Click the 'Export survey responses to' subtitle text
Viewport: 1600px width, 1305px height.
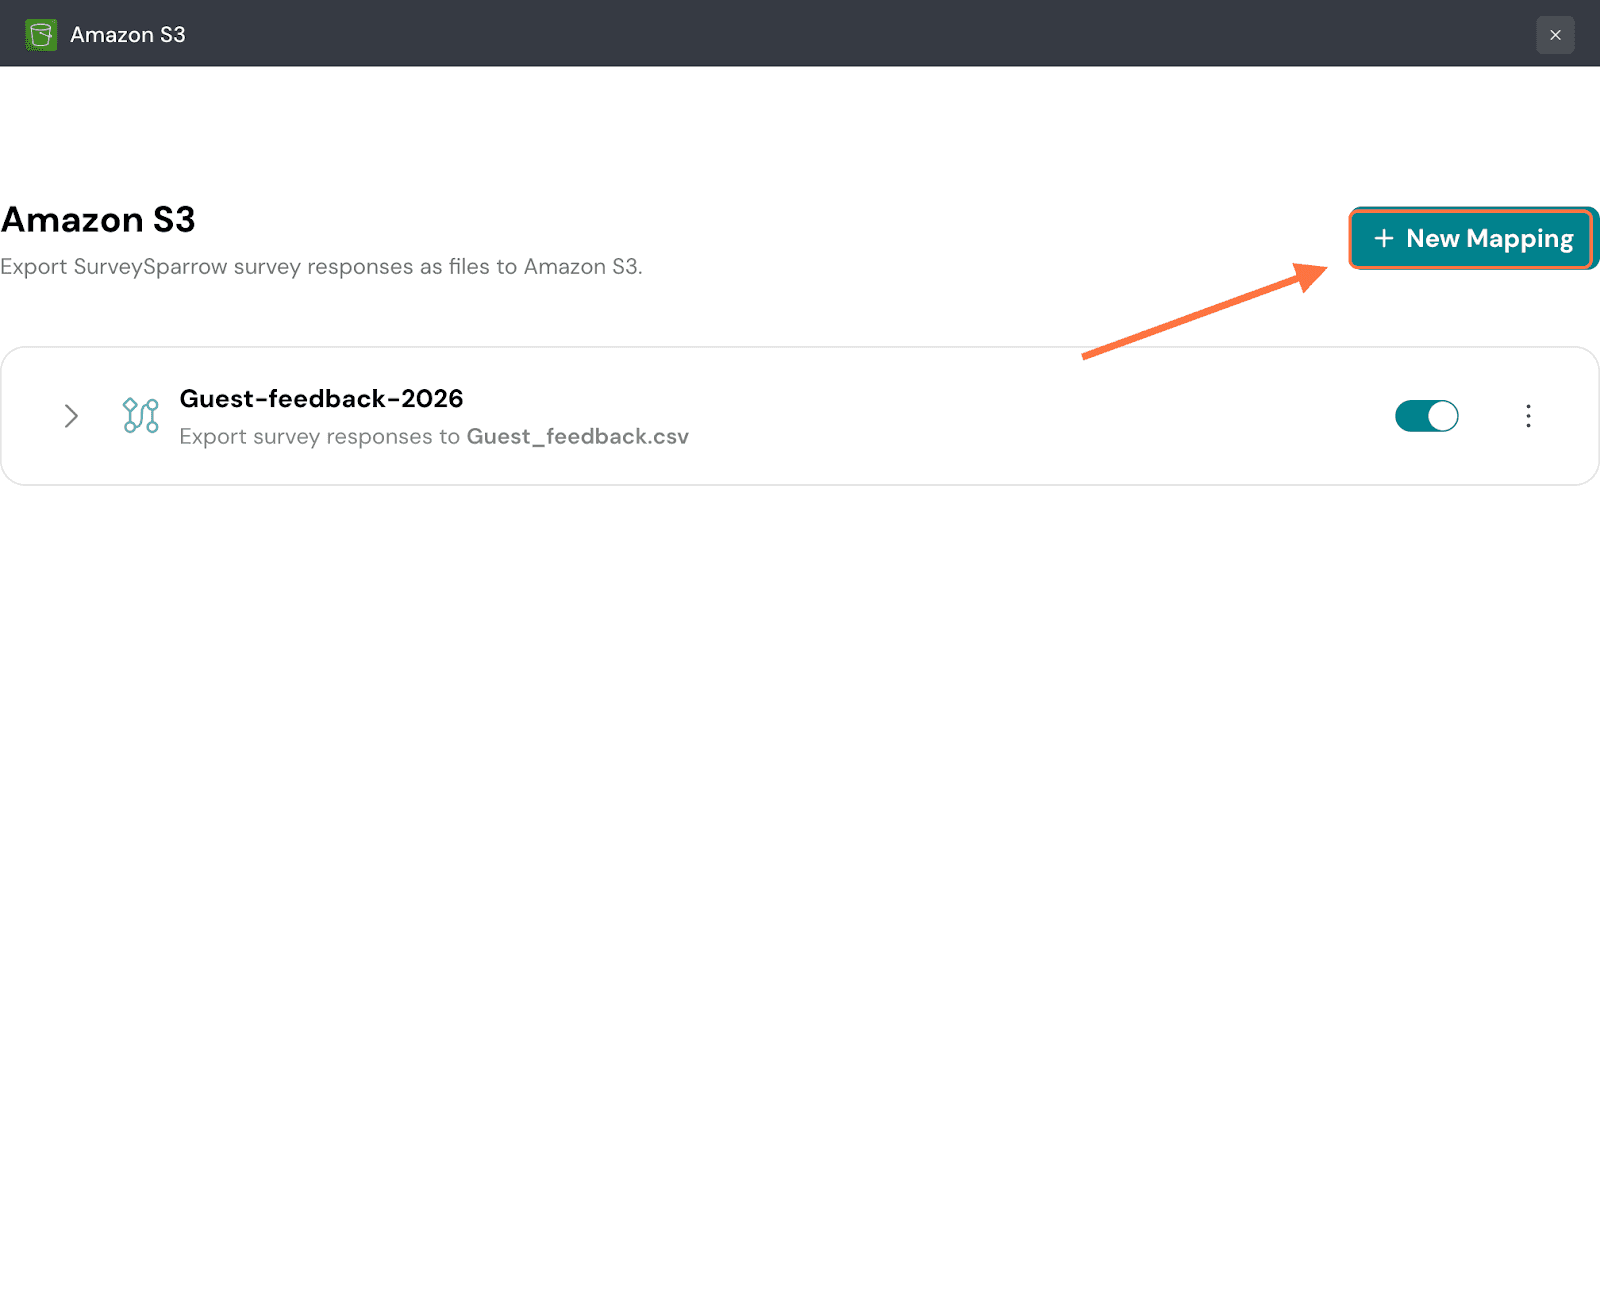point(319,437)
